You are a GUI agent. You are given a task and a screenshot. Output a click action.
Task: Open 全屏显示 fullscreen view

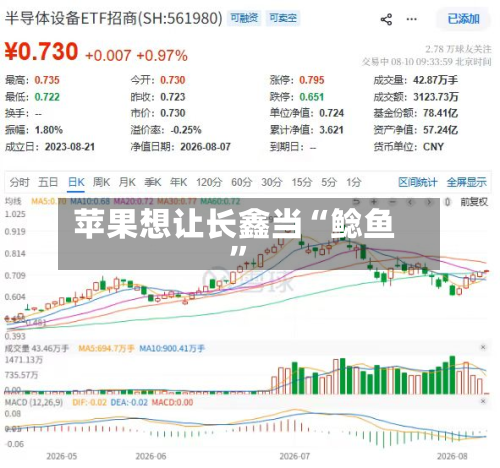466,182
